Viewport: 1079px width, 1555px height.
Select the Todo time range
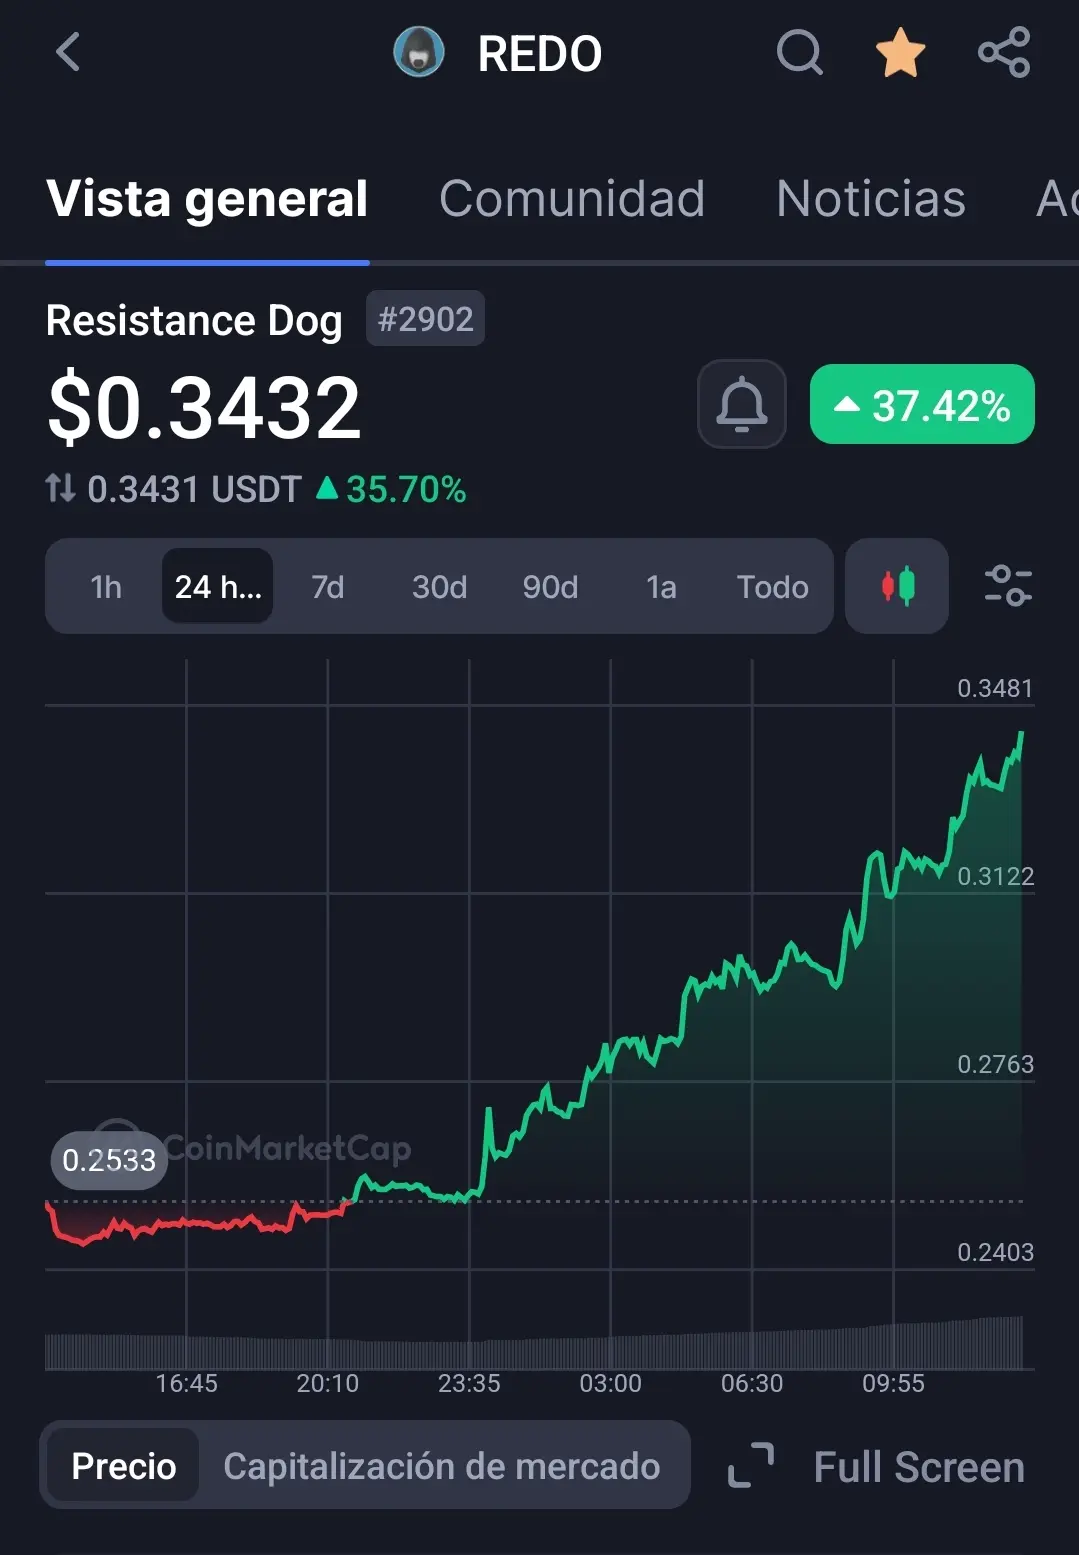[773, 587]
